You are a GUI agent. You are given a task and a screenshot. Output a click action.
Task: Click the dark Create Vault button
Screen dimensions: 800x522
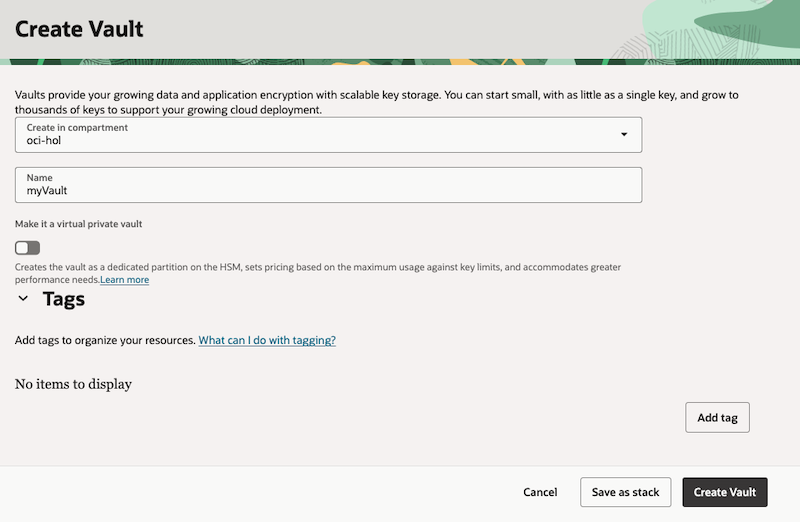(x=725, y=492)
